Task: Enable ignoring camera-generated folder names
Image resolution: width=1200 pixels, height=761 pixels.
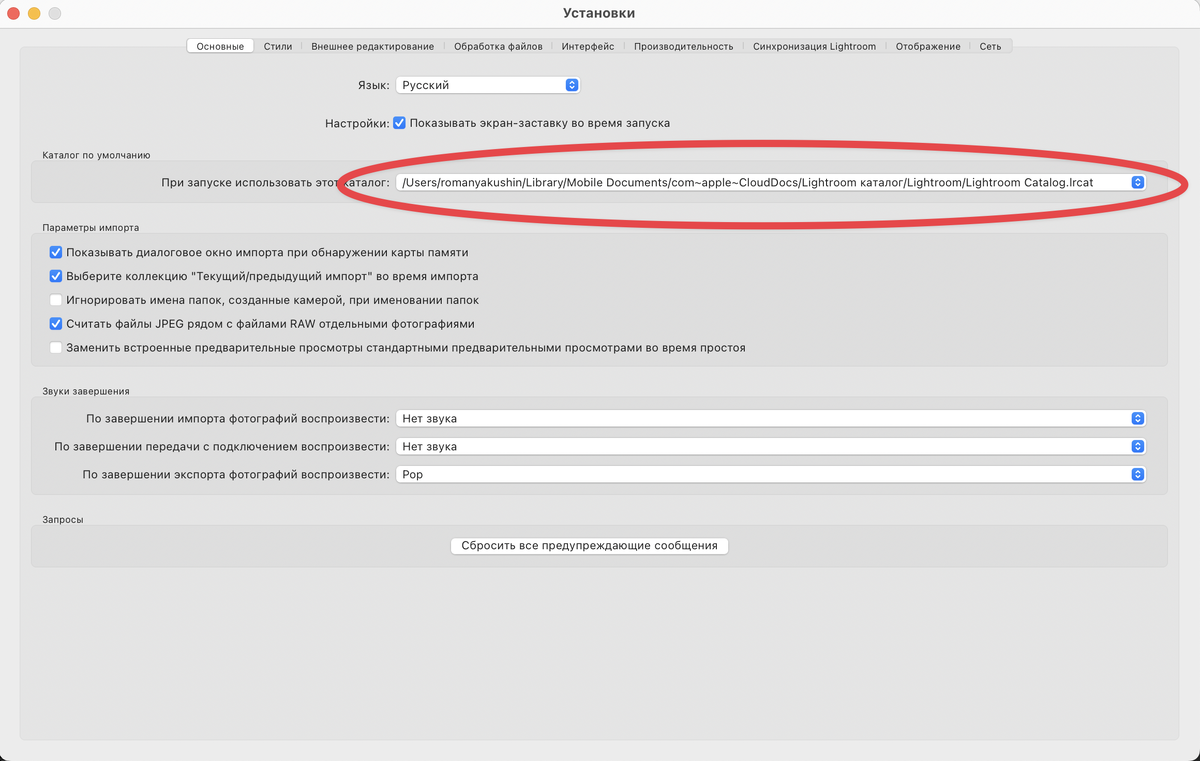Action: (56, 300)
